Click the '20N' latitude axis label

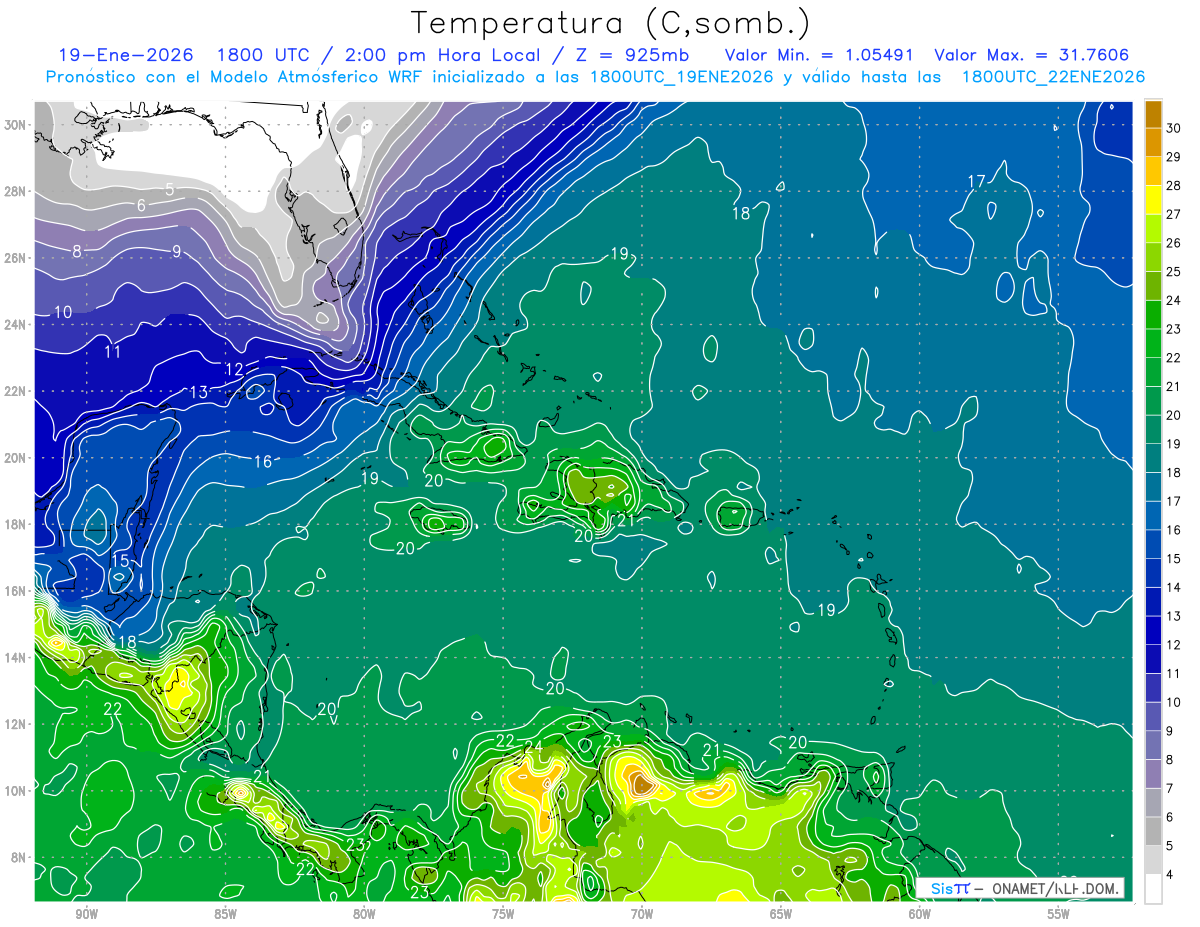16,458
